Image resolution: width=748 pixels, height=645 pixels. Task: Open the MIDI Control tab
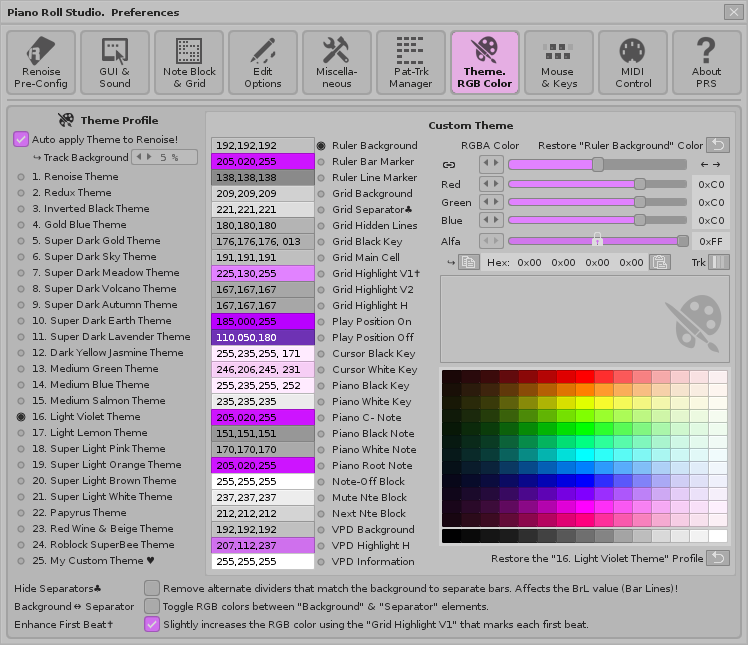pos(633,62)
